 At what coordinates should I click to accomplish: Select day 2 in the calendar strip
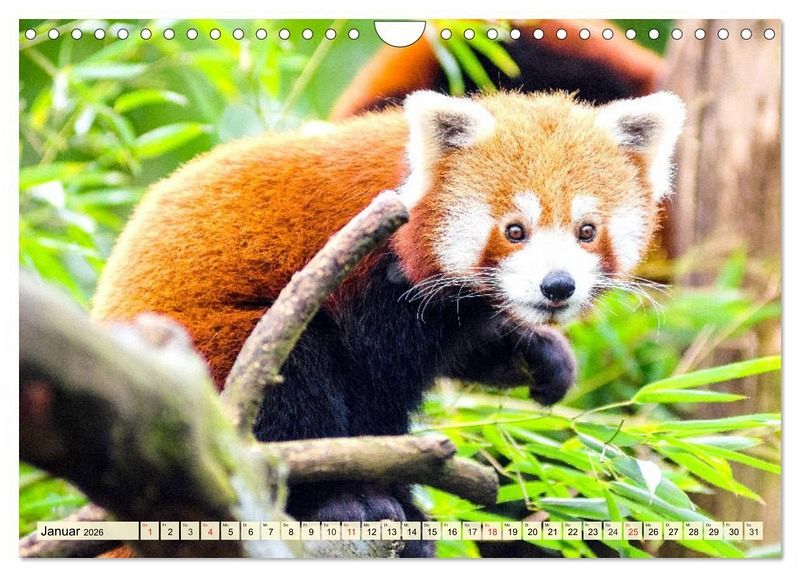pos(170,531)
